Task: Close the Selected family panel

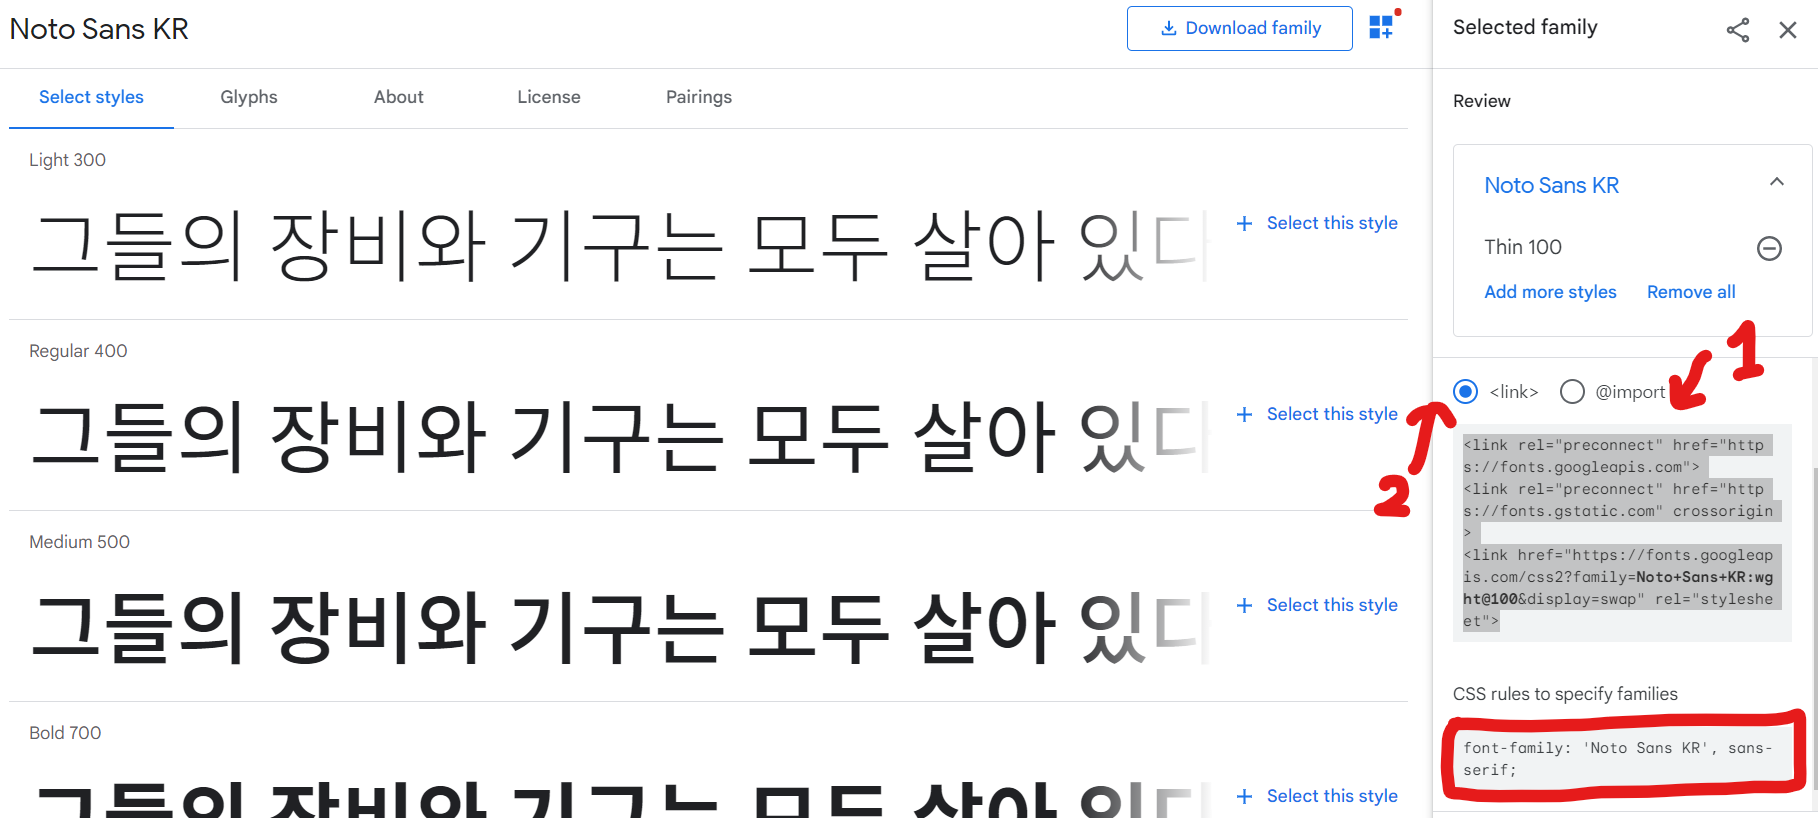Action: pos(1788,30)
